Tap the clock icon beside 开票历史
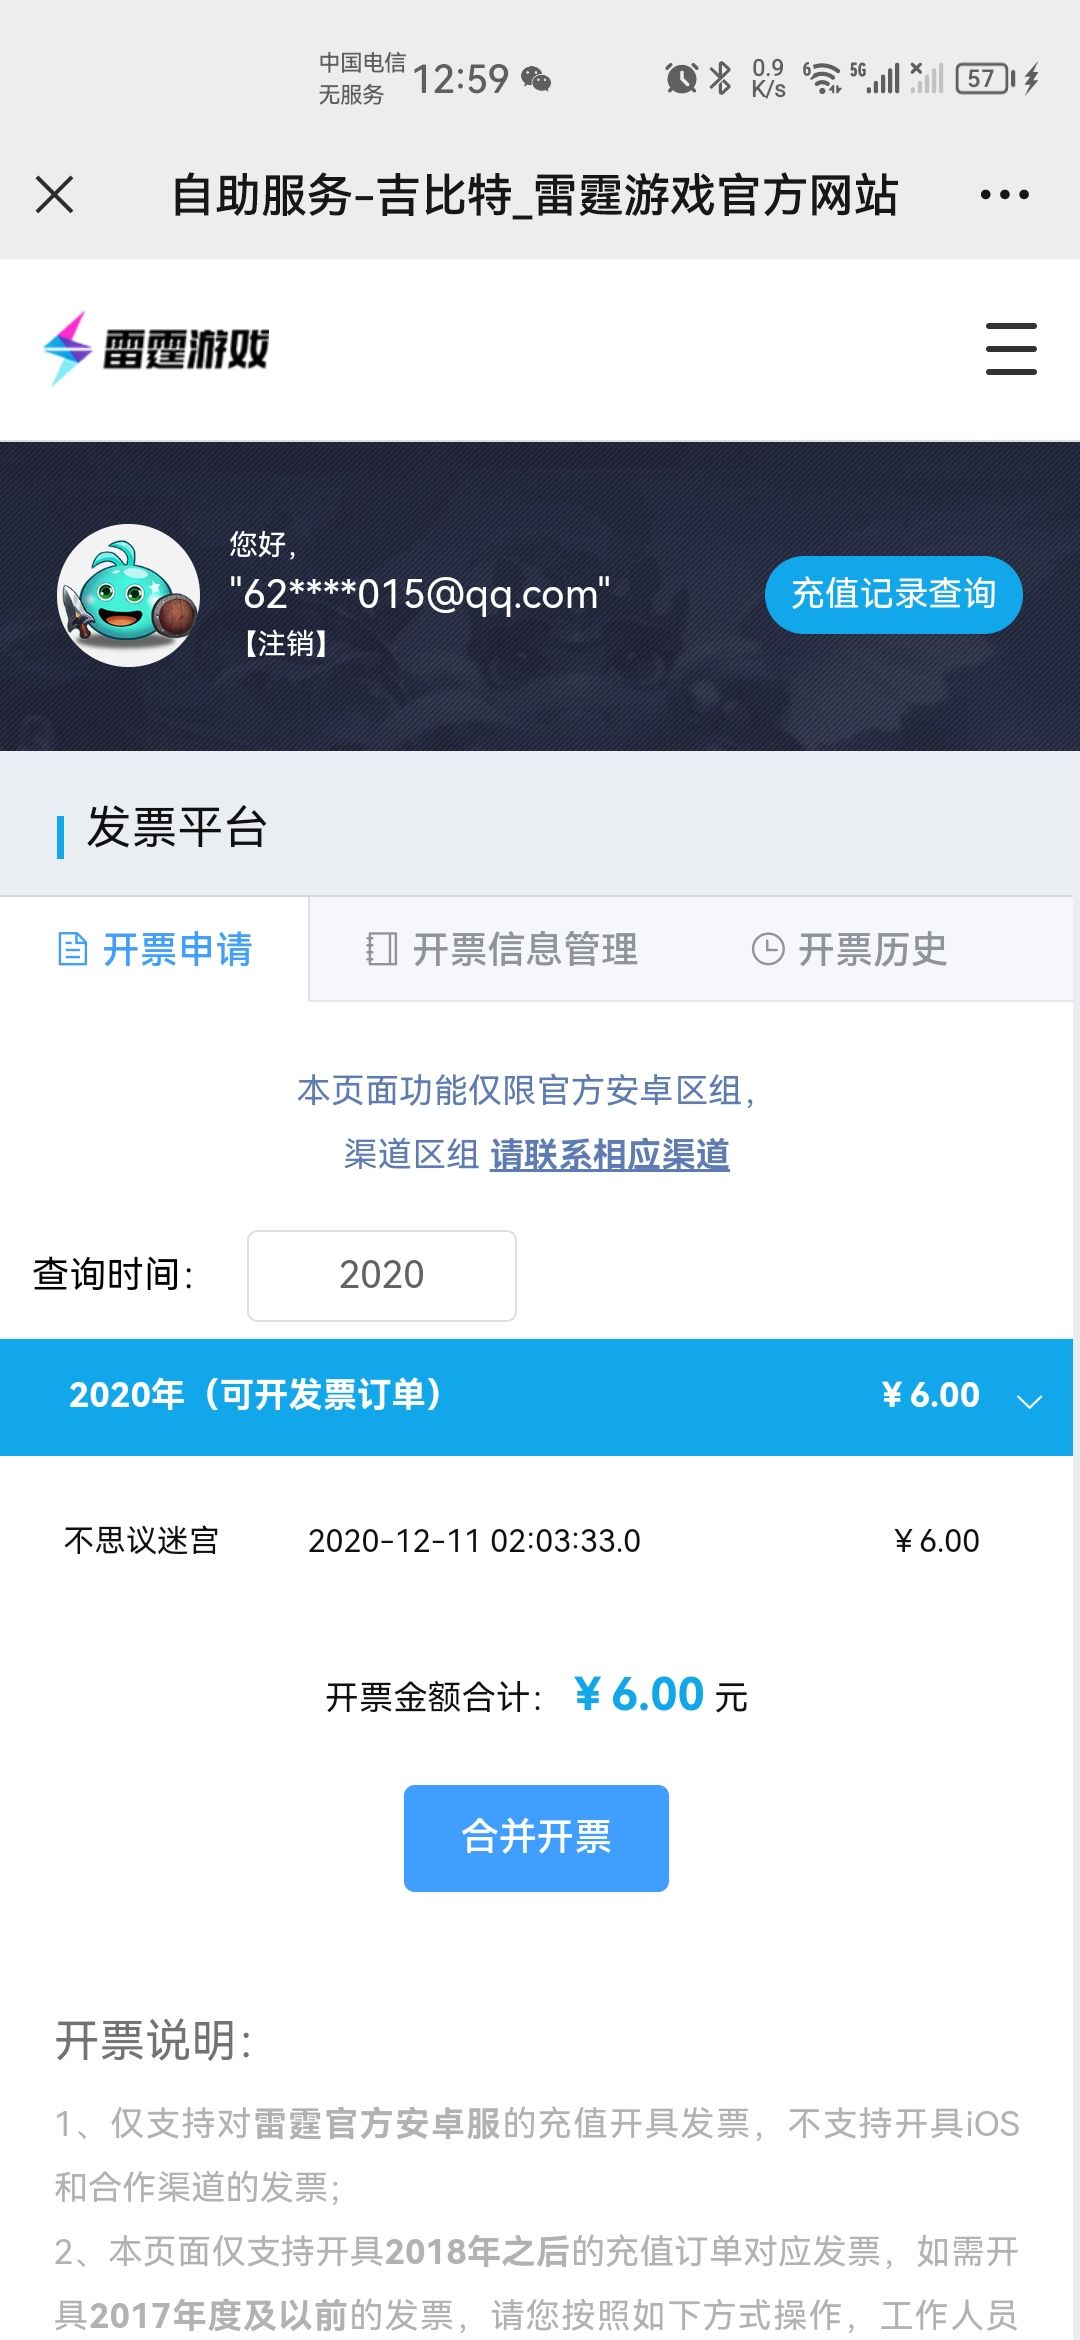The height and width of the screenshot is (2340, 1080). 767,949
